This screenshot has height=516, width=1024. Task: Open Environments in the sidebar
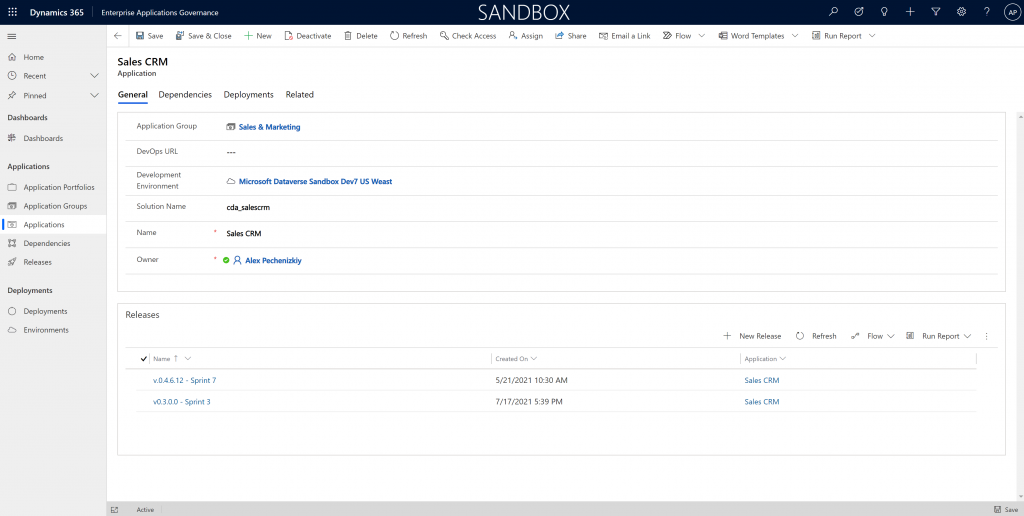click(x=46, y=330)
